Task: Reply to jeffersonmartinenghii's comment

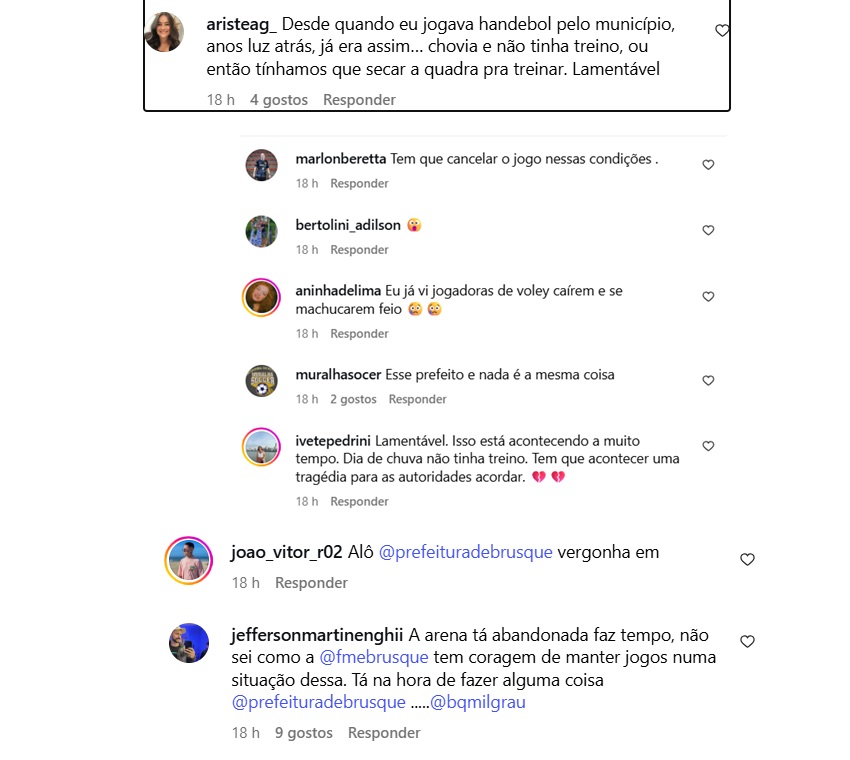Action: click(384, 733)
